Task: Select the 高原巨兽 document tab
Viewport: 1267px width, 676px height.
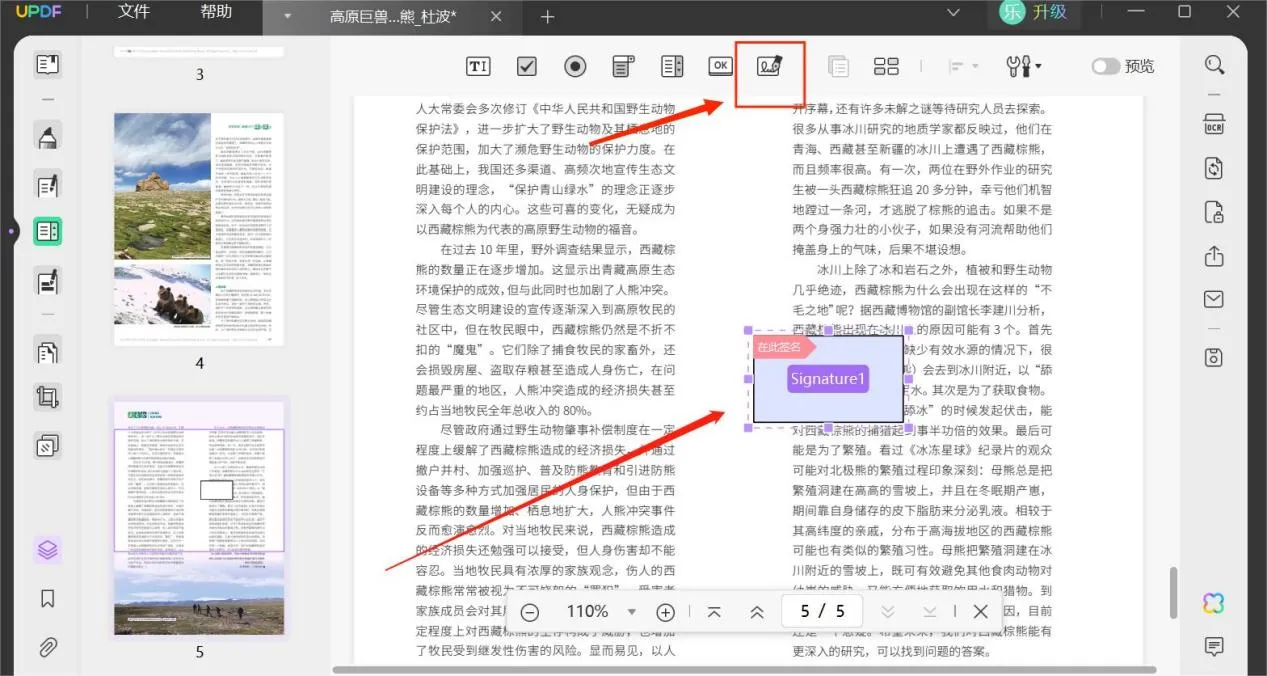Action: point(393,17)
